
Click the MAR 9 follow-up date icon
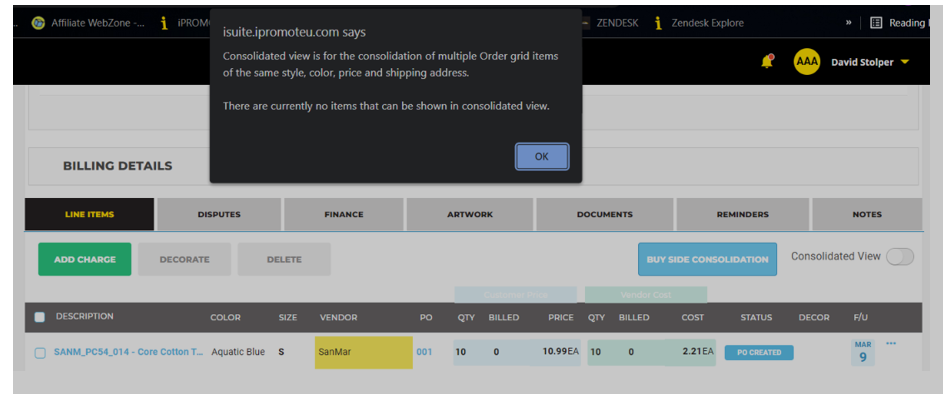pos(862,352)
